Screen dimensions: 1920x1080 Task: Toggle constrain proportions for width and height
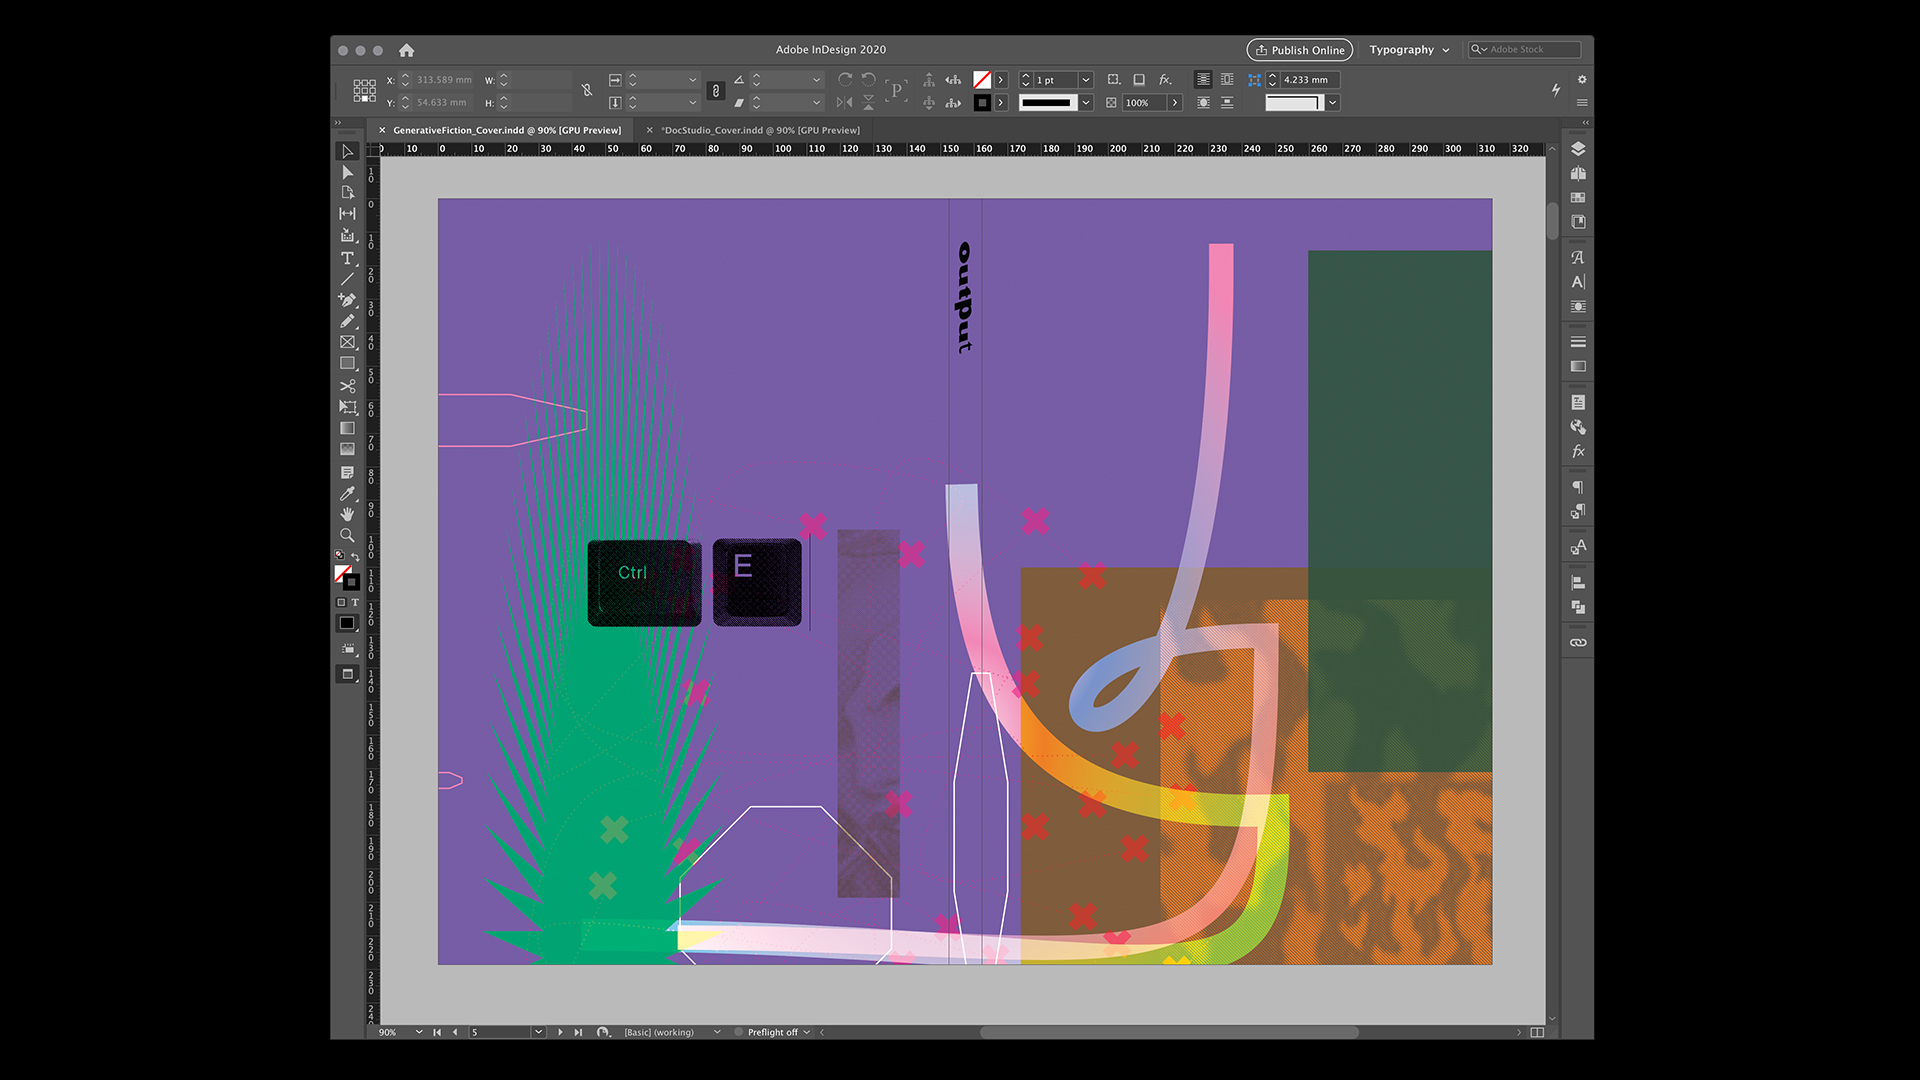587,91
